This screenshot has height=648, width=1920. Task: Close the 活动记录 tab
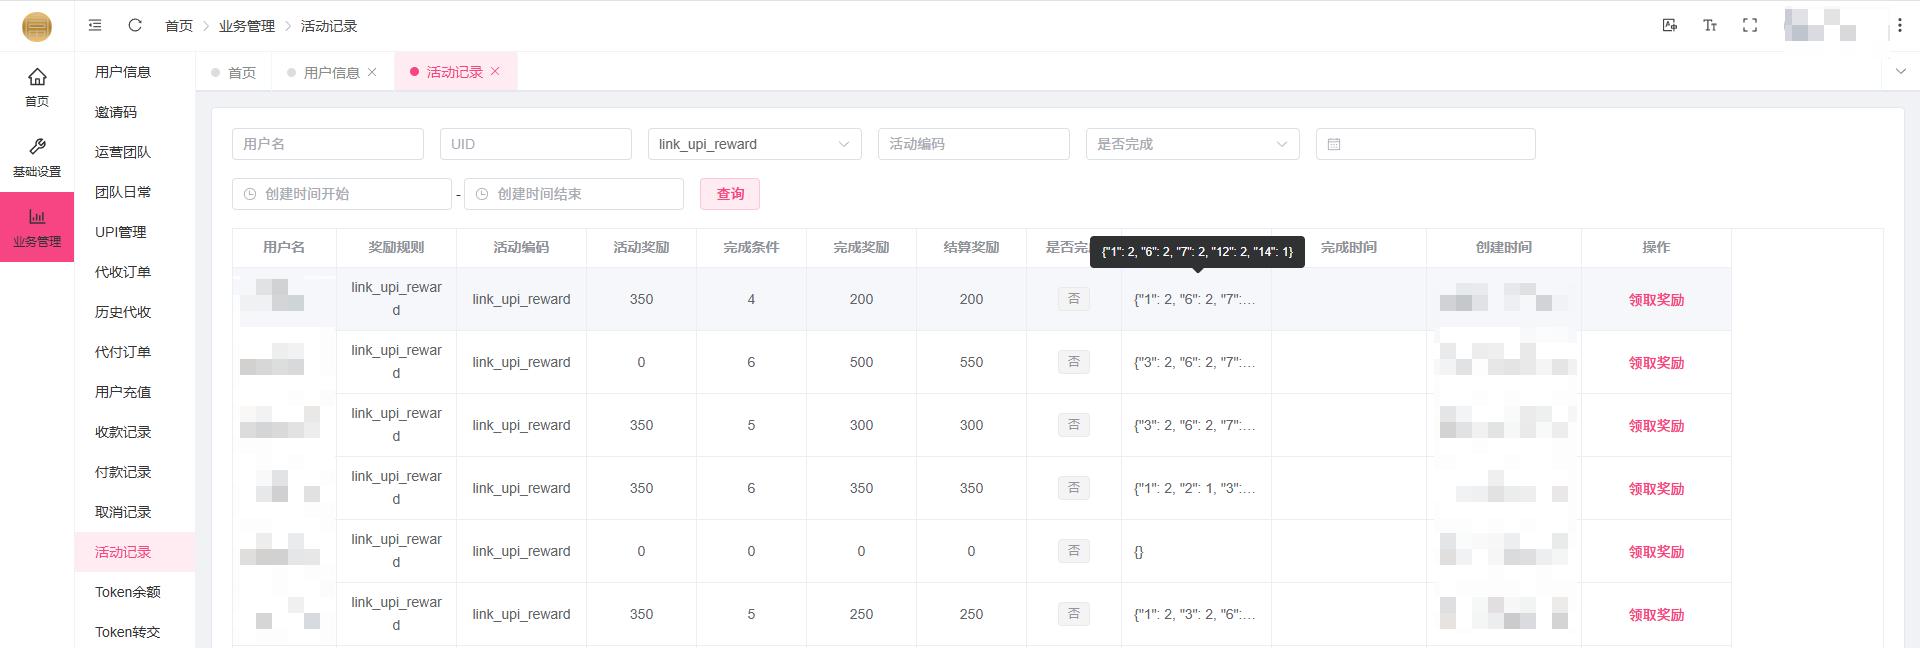[x=495, y=71]
